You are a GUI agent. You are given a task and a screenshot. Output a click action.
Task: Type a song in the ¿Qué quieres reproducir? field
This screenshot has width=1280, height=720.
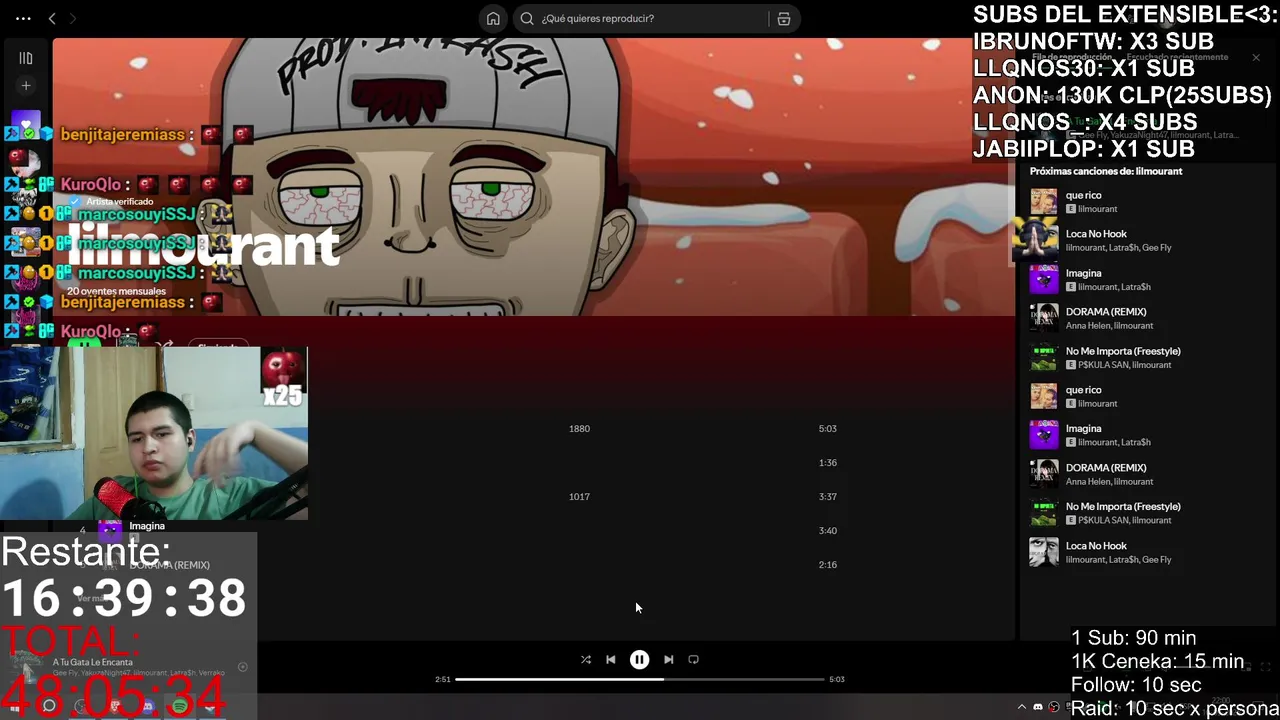[655, 18]
